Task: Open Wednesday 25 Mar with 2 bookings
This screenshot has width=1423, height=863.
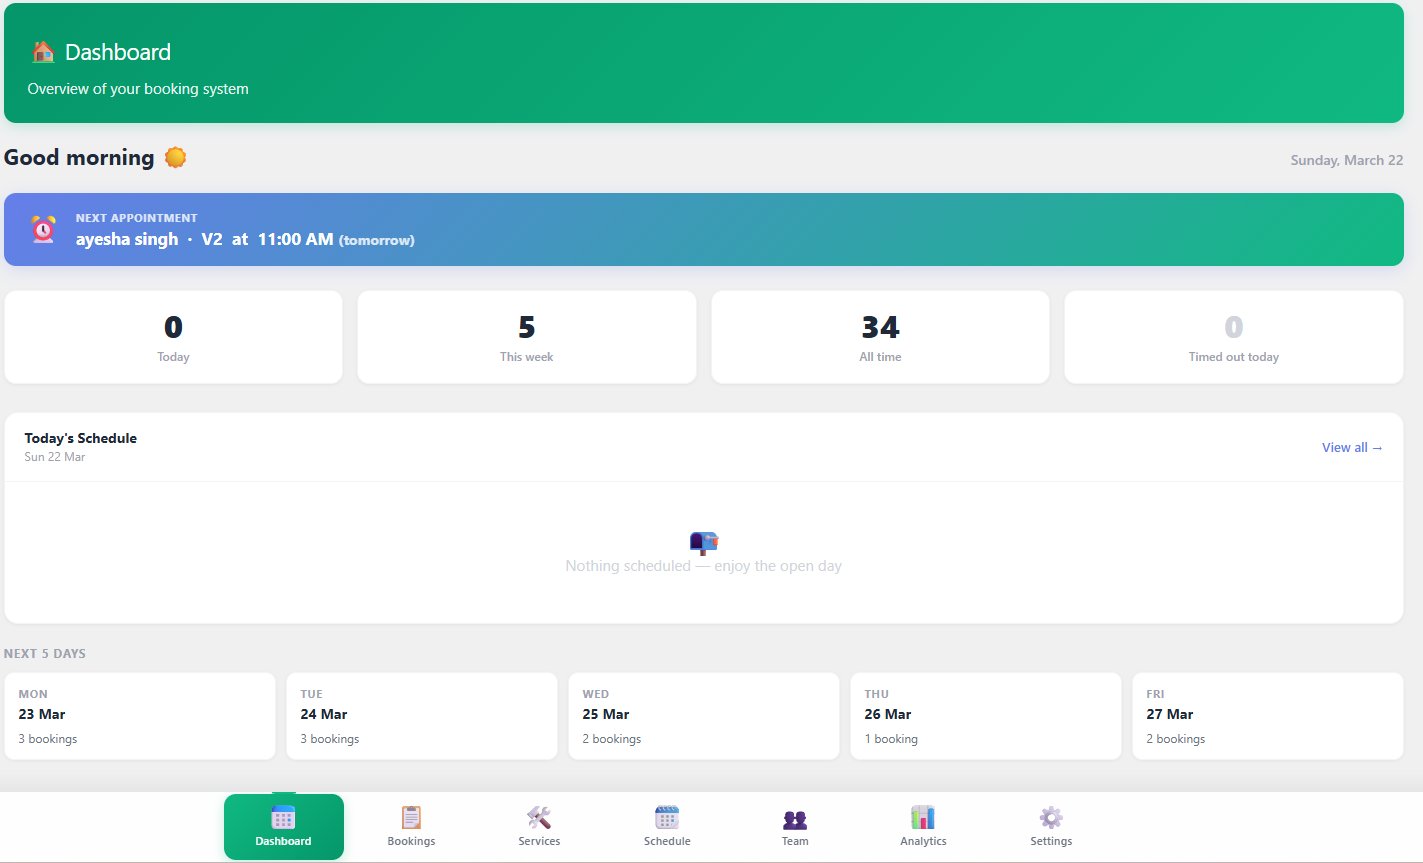Action: click(x=704, y=715)
